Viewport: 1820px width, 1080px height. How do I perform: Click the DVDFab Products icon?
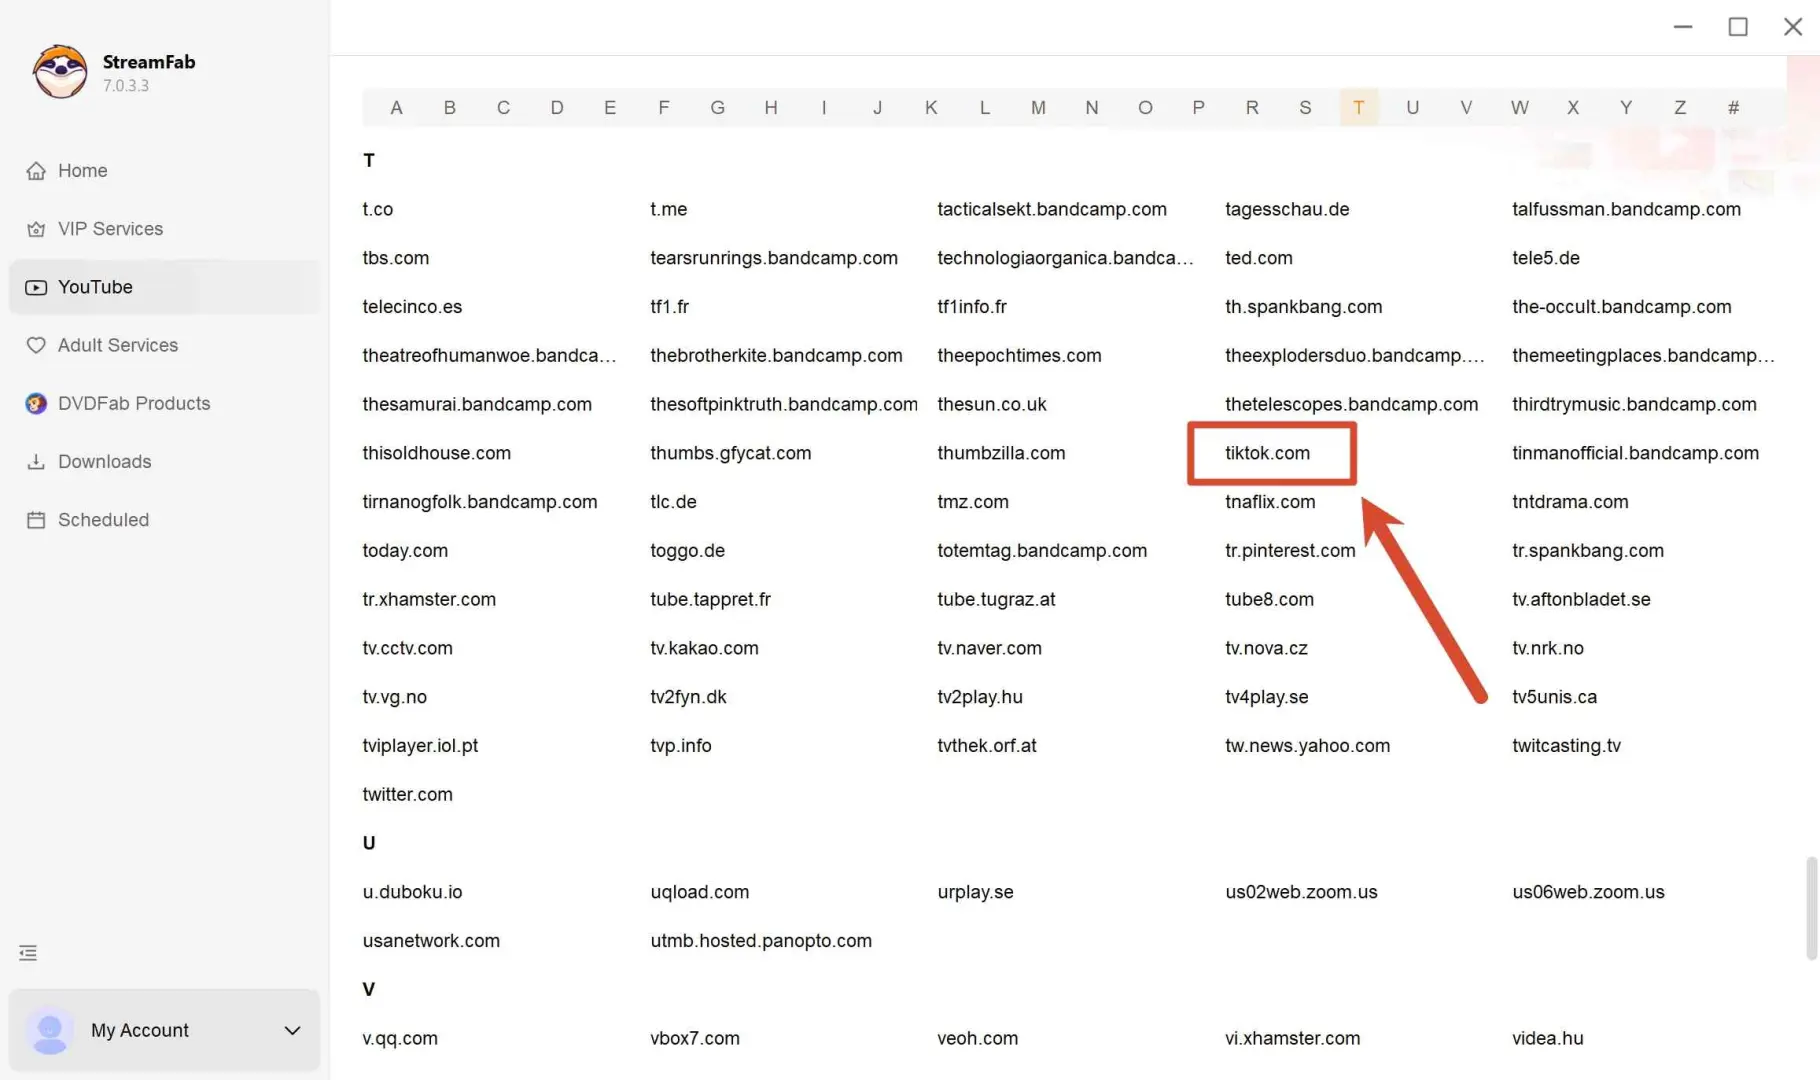[36, 403]
